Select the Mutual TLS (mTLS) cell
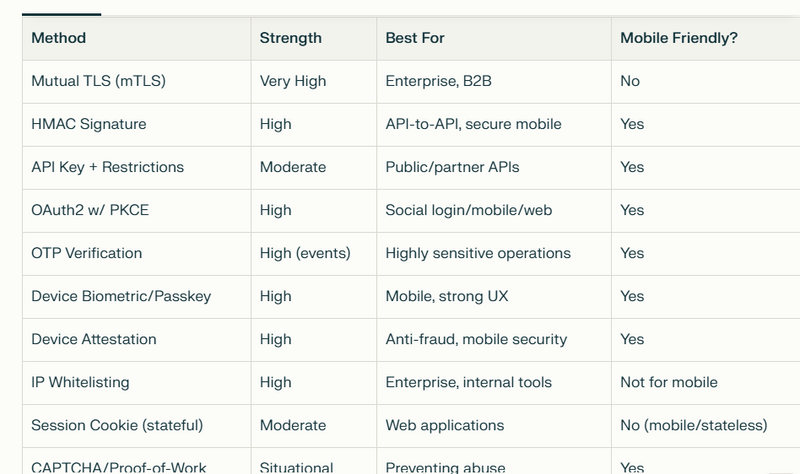The image size is (800, 474). click(x=98, y=81)
